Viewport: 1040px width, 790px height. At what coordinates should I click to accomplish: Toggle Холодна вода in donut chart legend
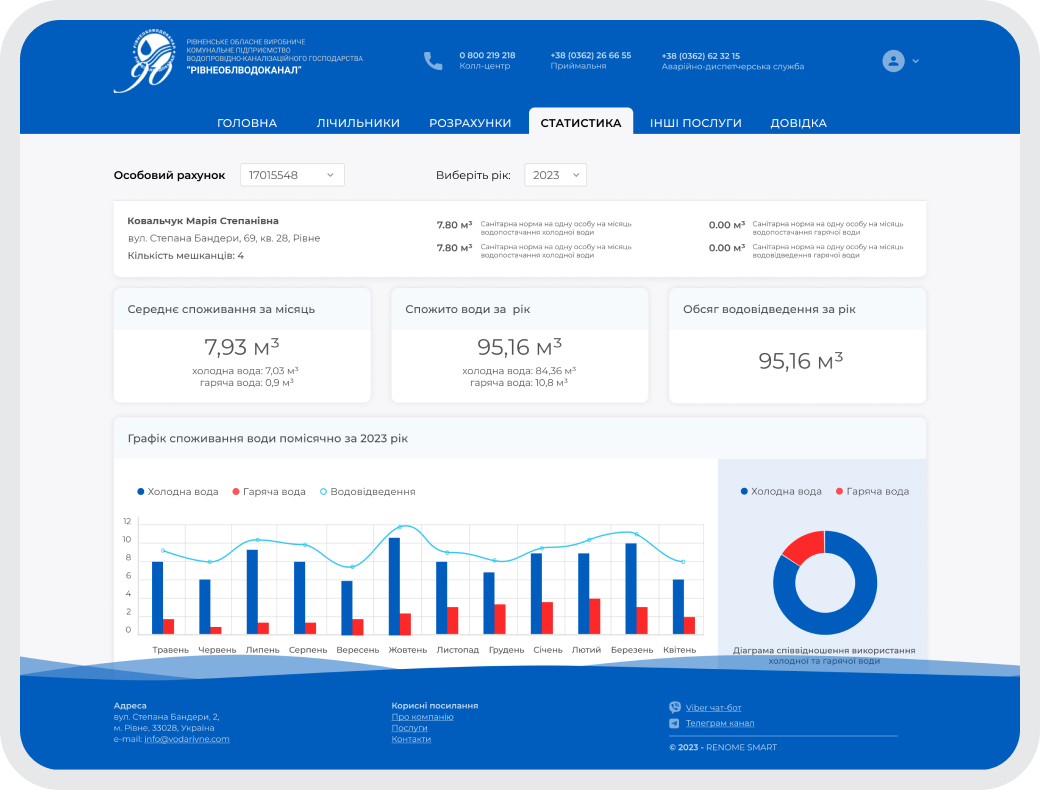tap(781, 492)
